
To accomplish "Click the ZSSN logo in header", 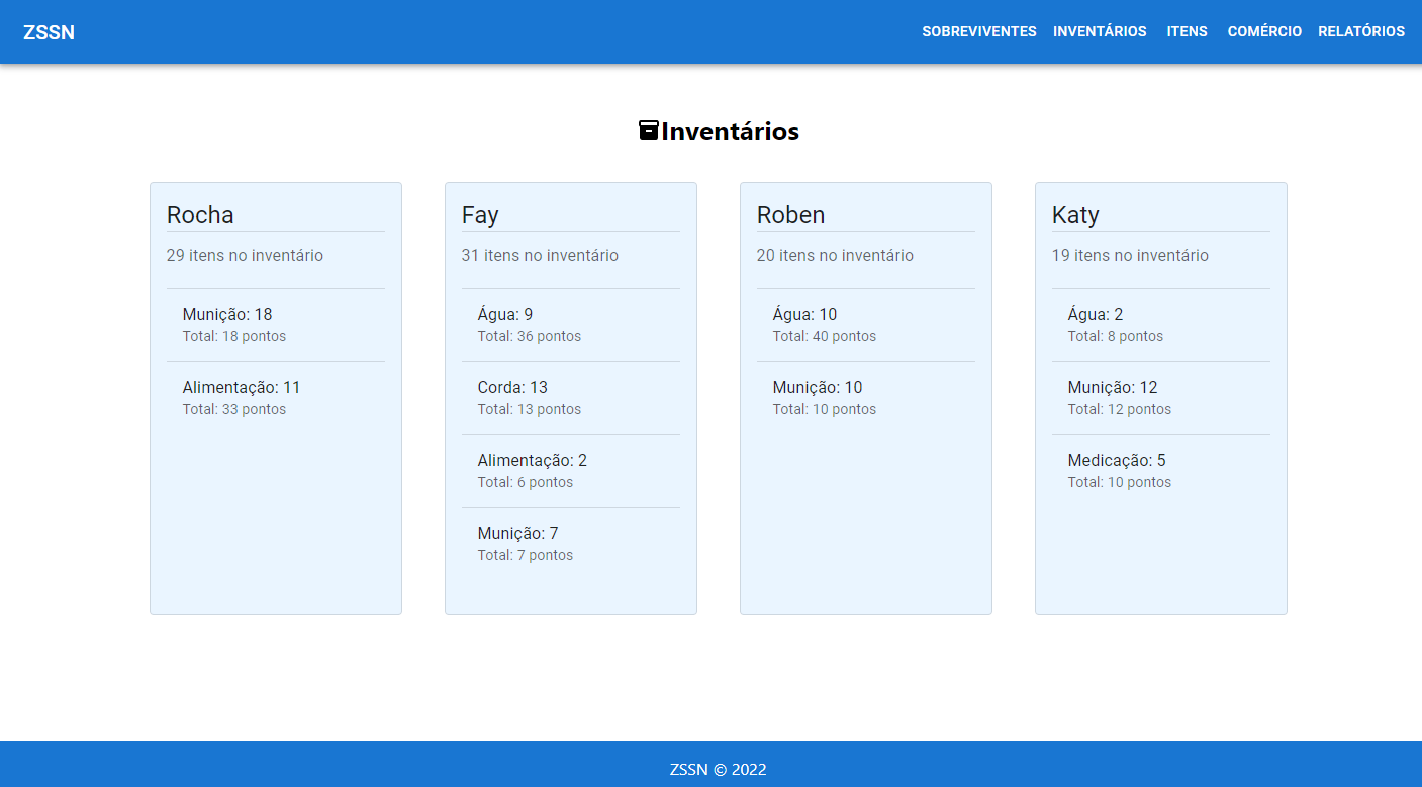I will coord(49,32).
